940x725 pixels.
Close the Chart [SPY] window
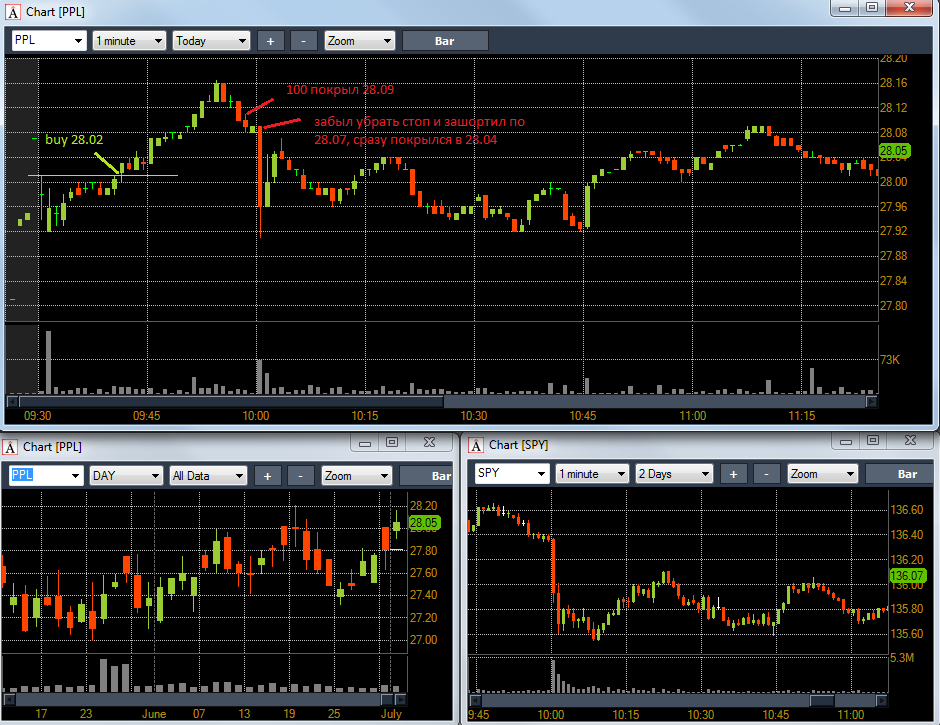click(x=910, y=441)
